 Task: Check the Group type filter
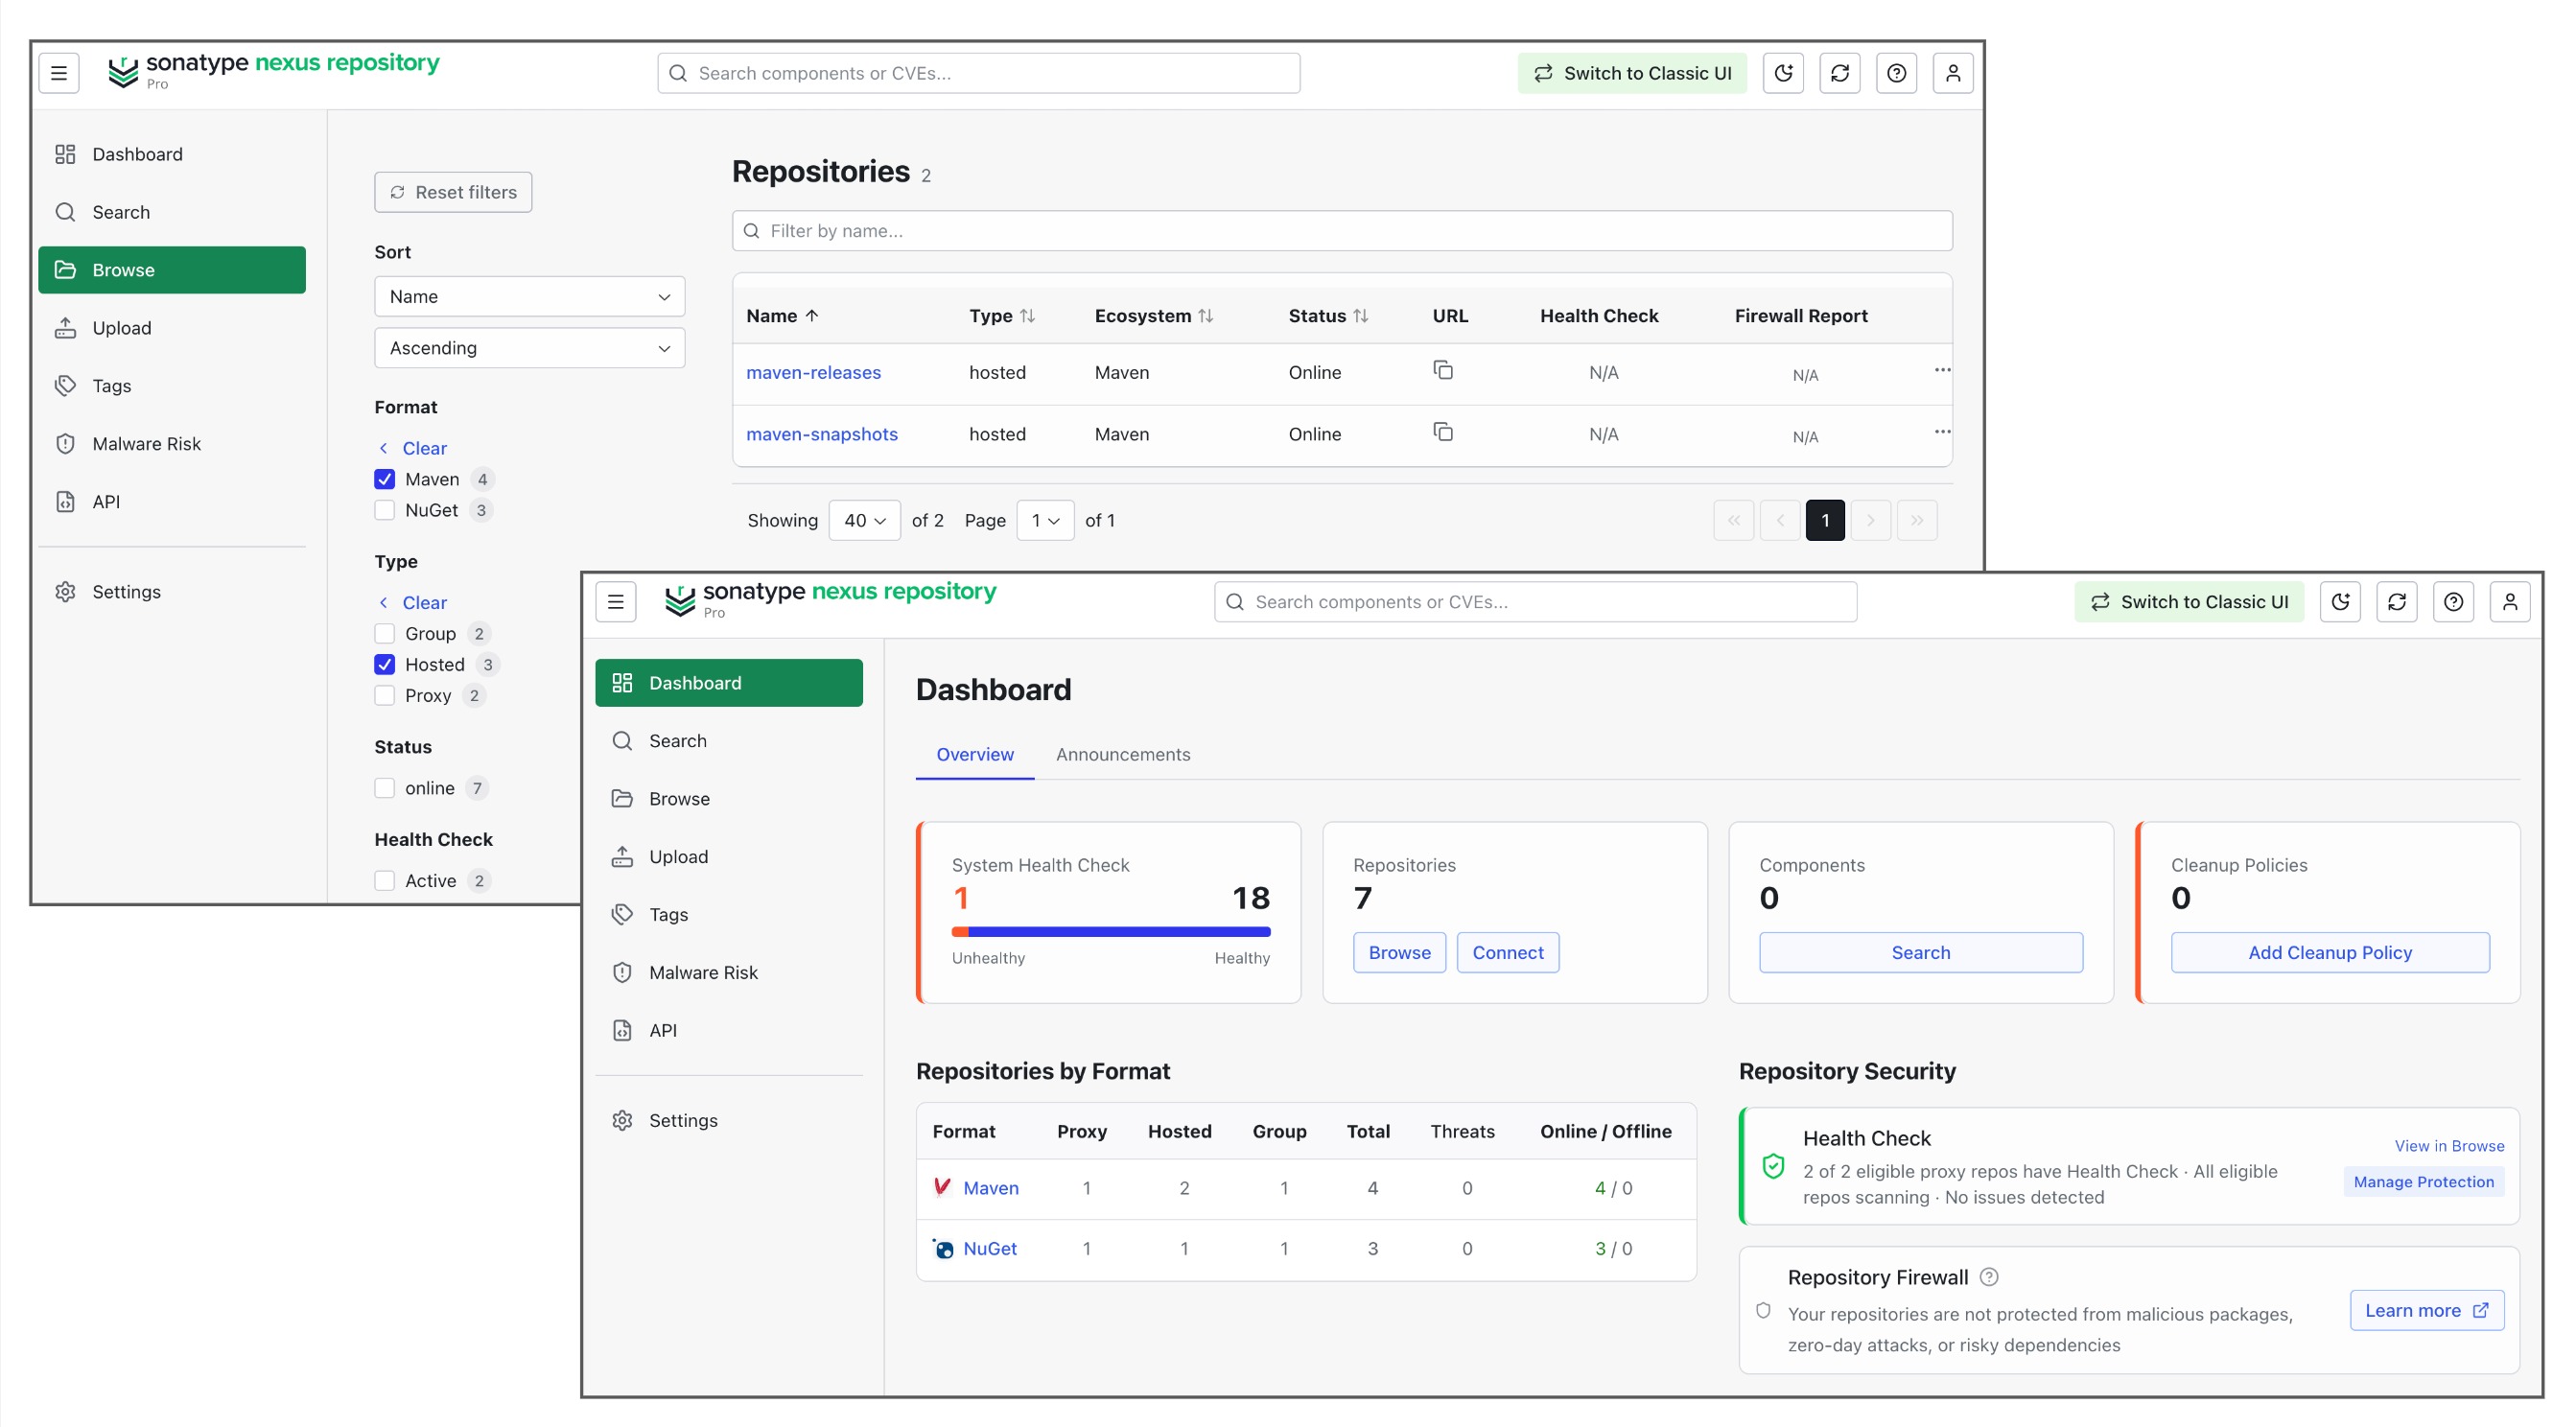pos(385,634)
